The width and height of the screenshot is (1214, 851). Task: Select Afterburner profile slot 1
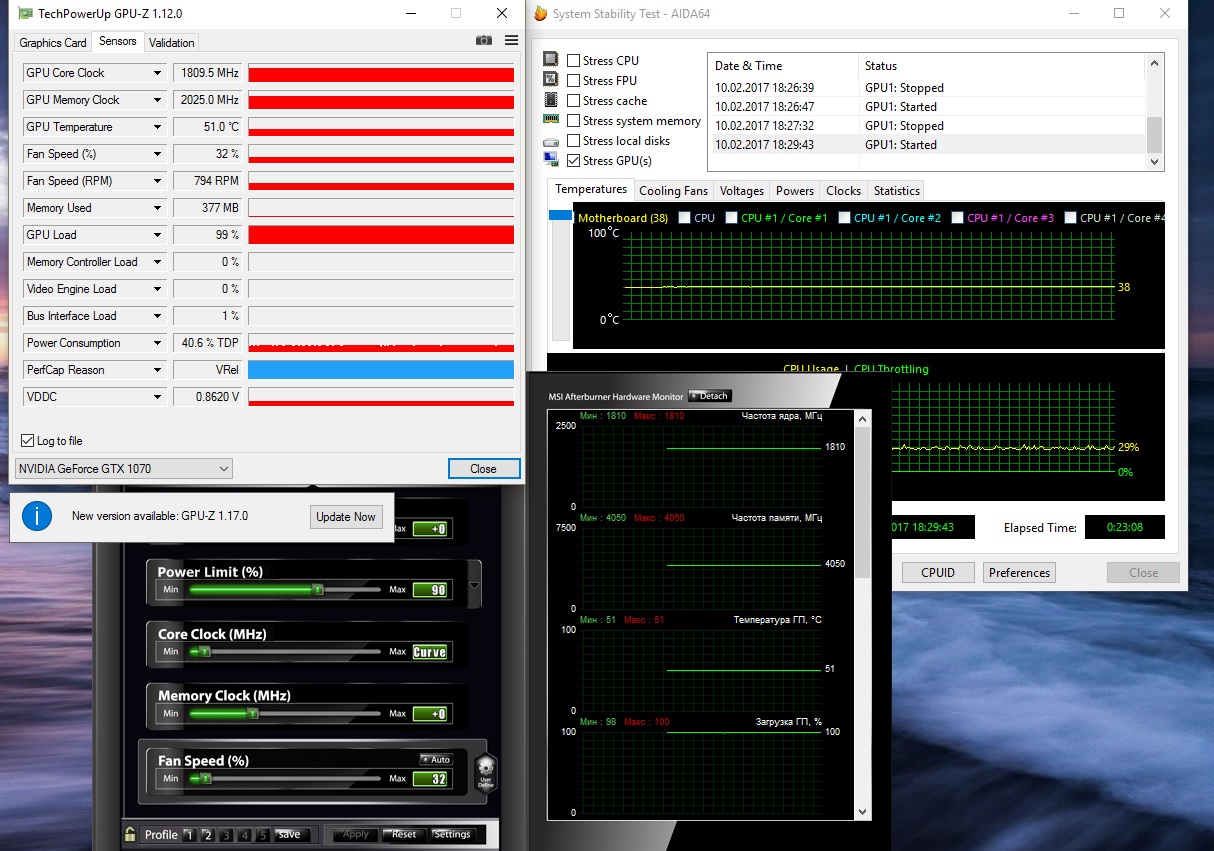(x=189, y=835)
